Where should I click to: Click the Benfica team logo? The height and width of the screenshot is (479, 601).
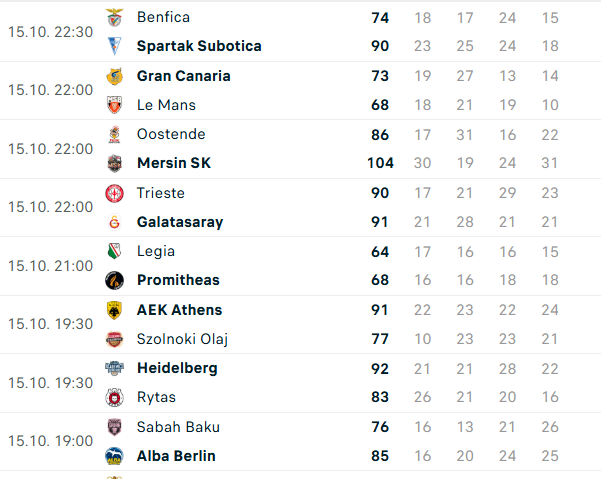click(115, 17)
